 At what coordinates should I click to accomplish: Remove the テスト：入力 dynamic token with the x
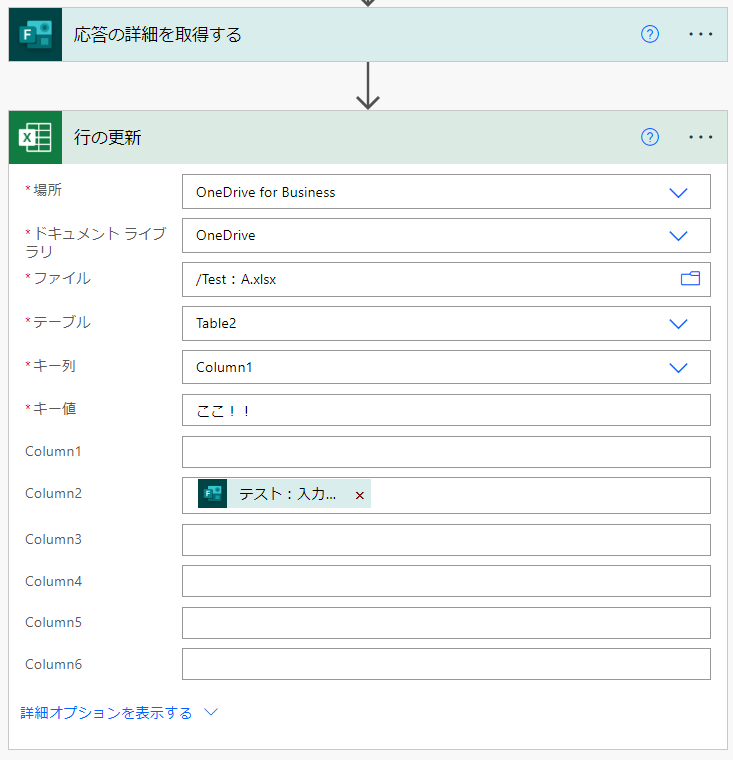360,495
